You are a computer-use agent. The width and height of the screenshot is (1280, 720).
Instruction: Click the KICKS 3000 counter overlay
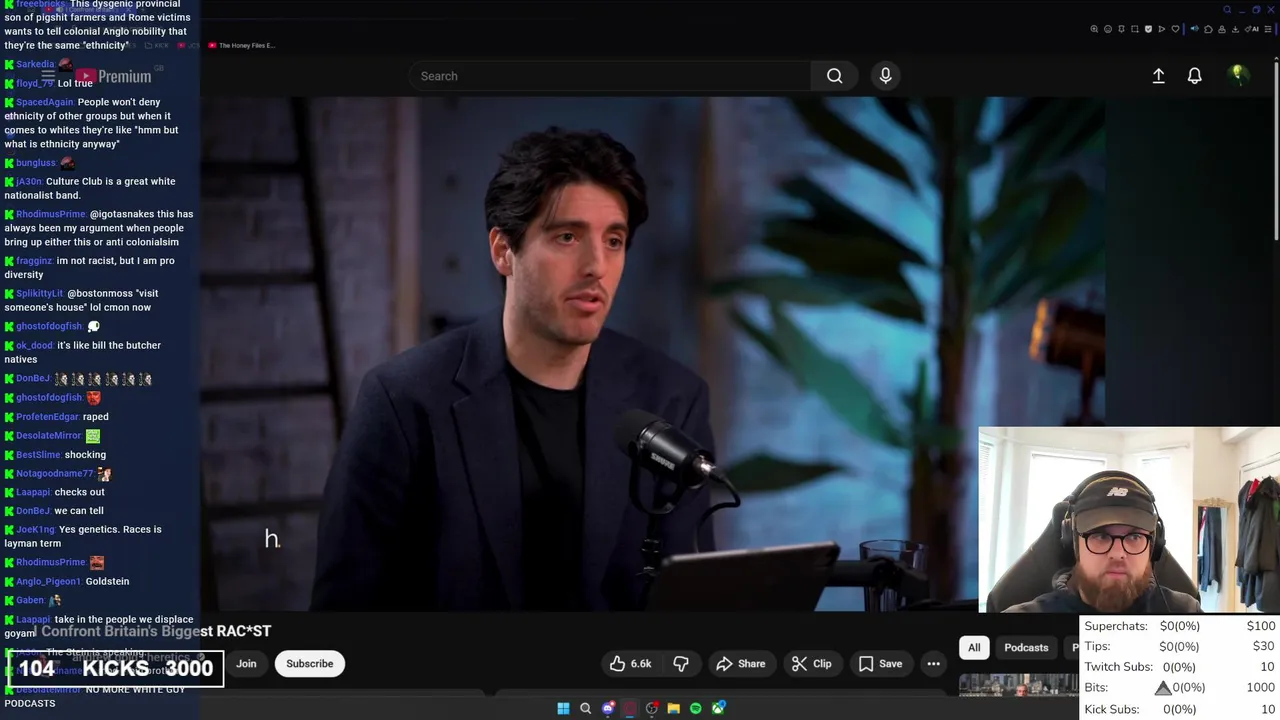(116, 668)
